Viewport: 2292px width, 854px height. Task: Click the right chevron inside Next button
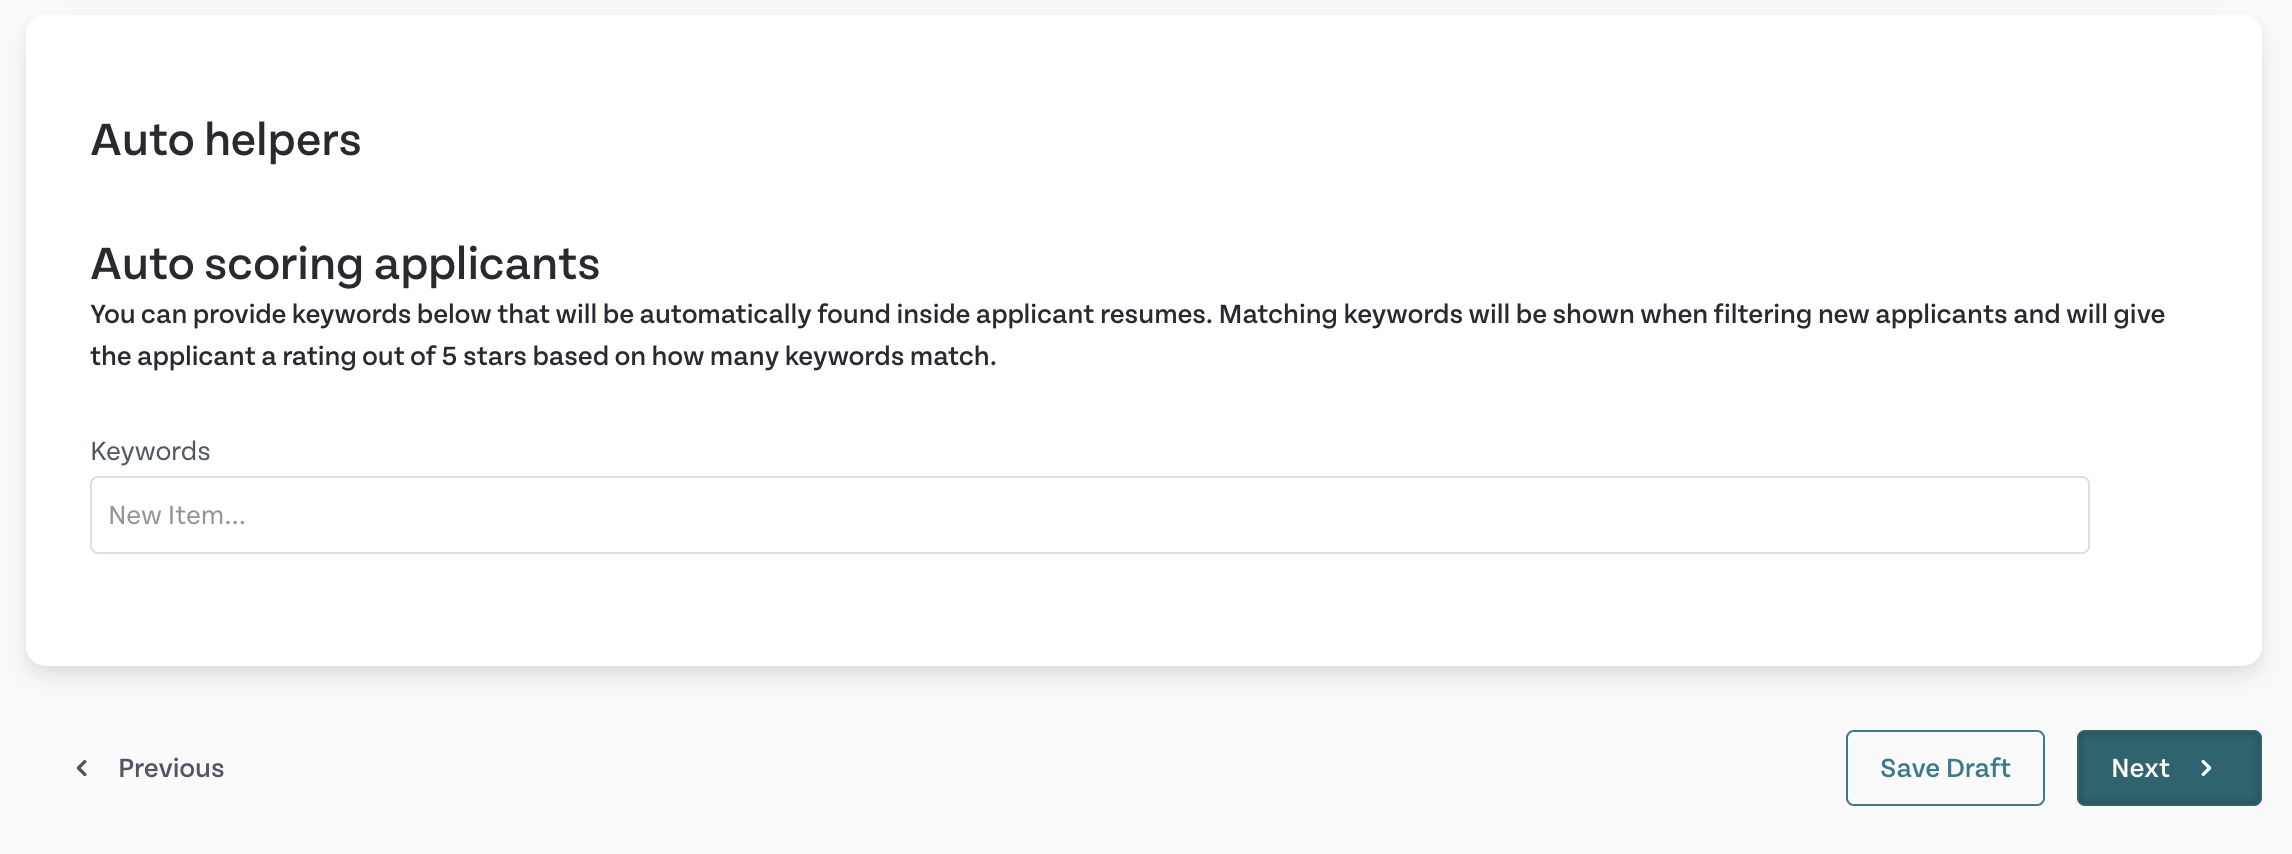click(x=2206, y=768)
